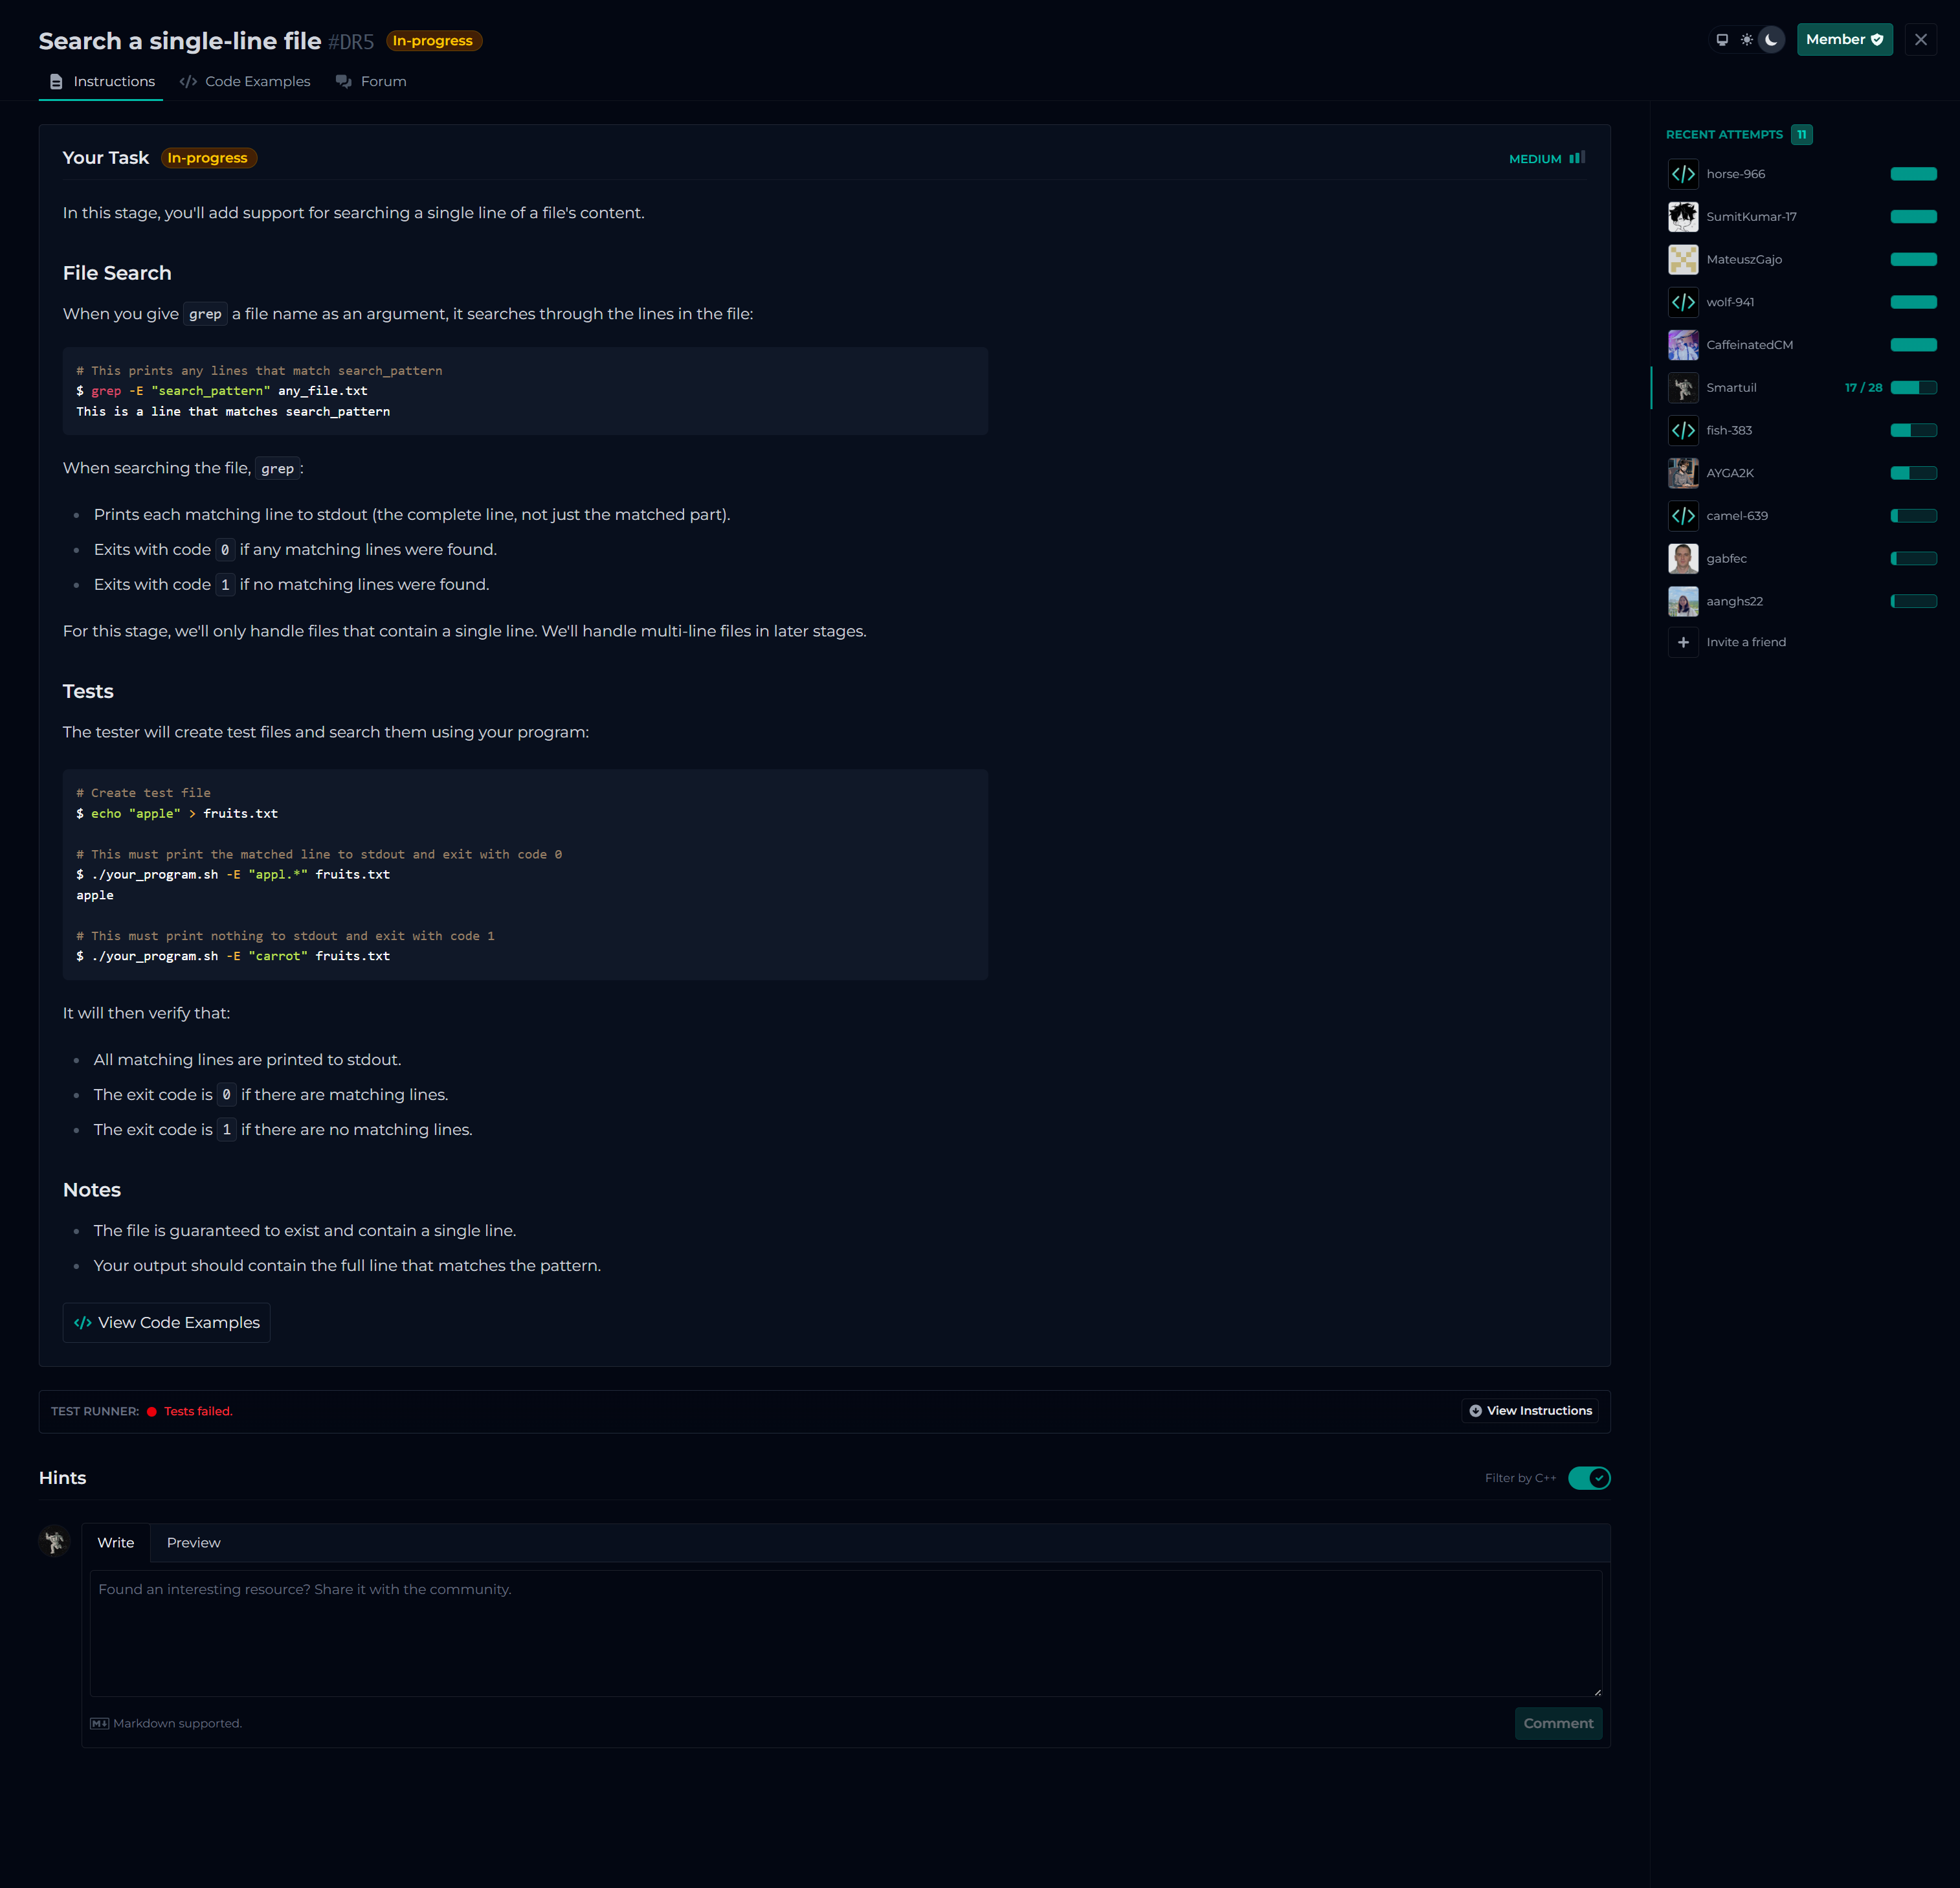Click into the hint comment text area
This screenshot has height=1888, width=1960.
click(845, 1632)
